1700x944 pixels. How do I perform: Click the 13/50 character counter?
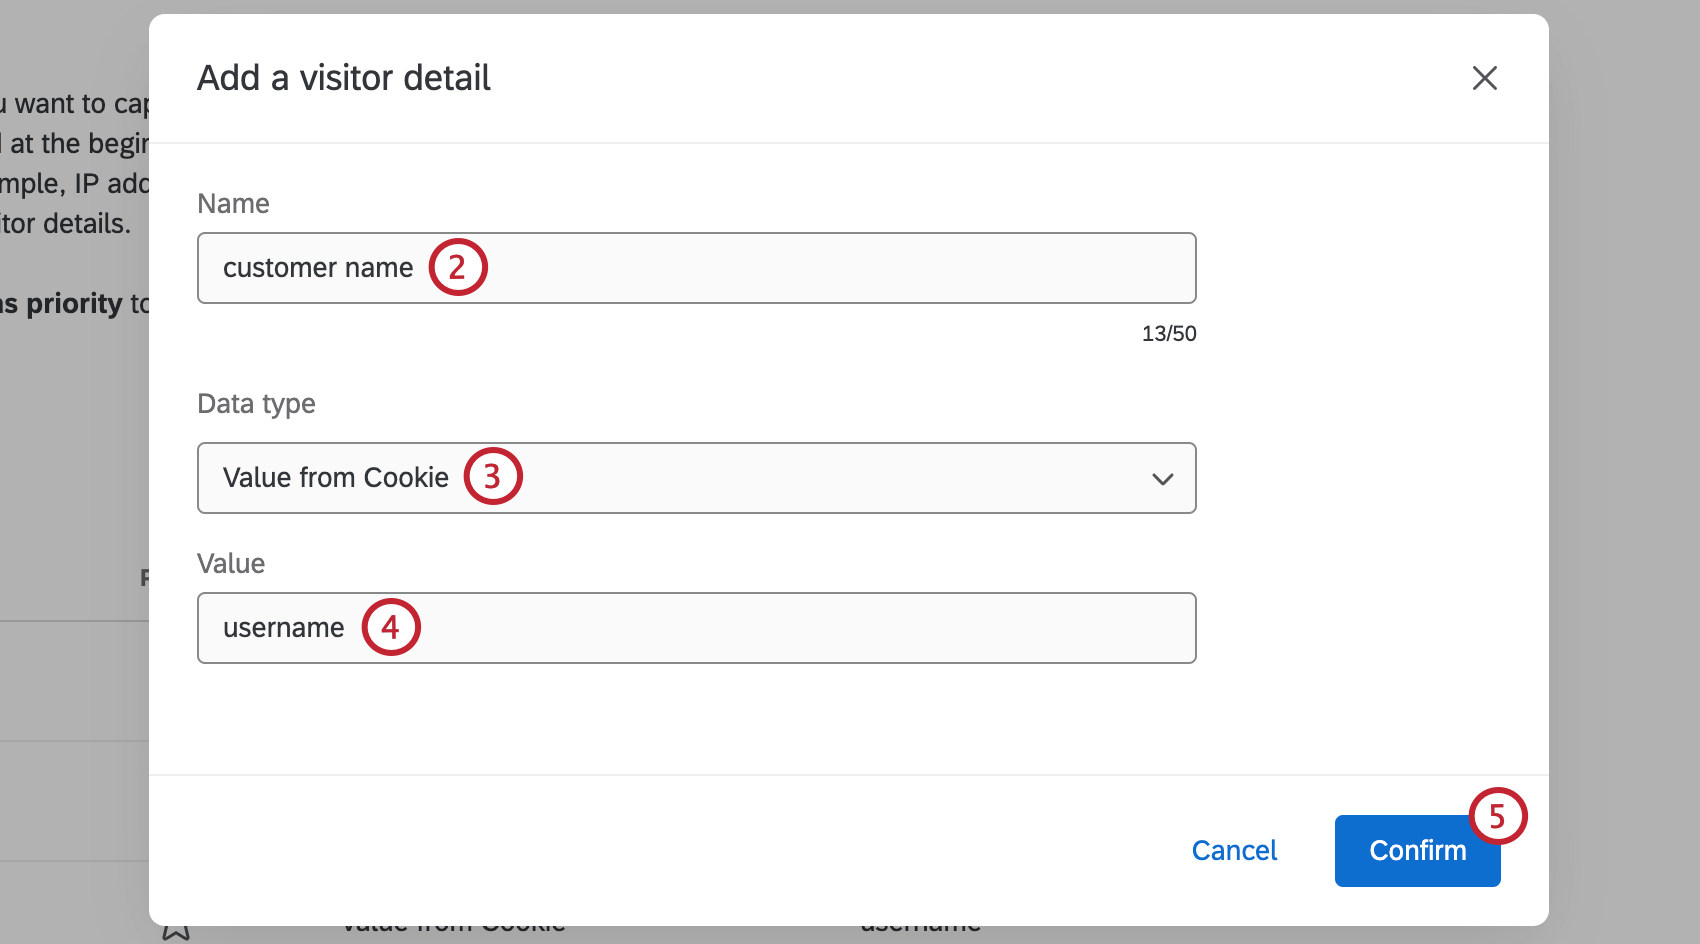pos(1168,333)
